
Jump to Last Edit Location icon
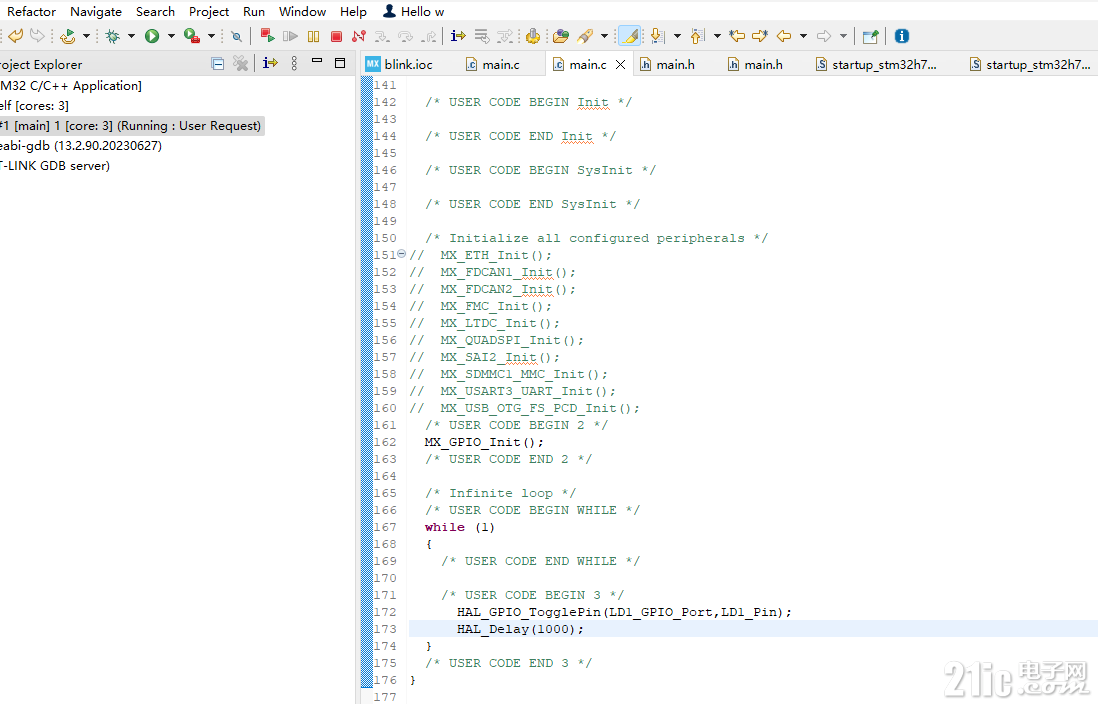737,36
